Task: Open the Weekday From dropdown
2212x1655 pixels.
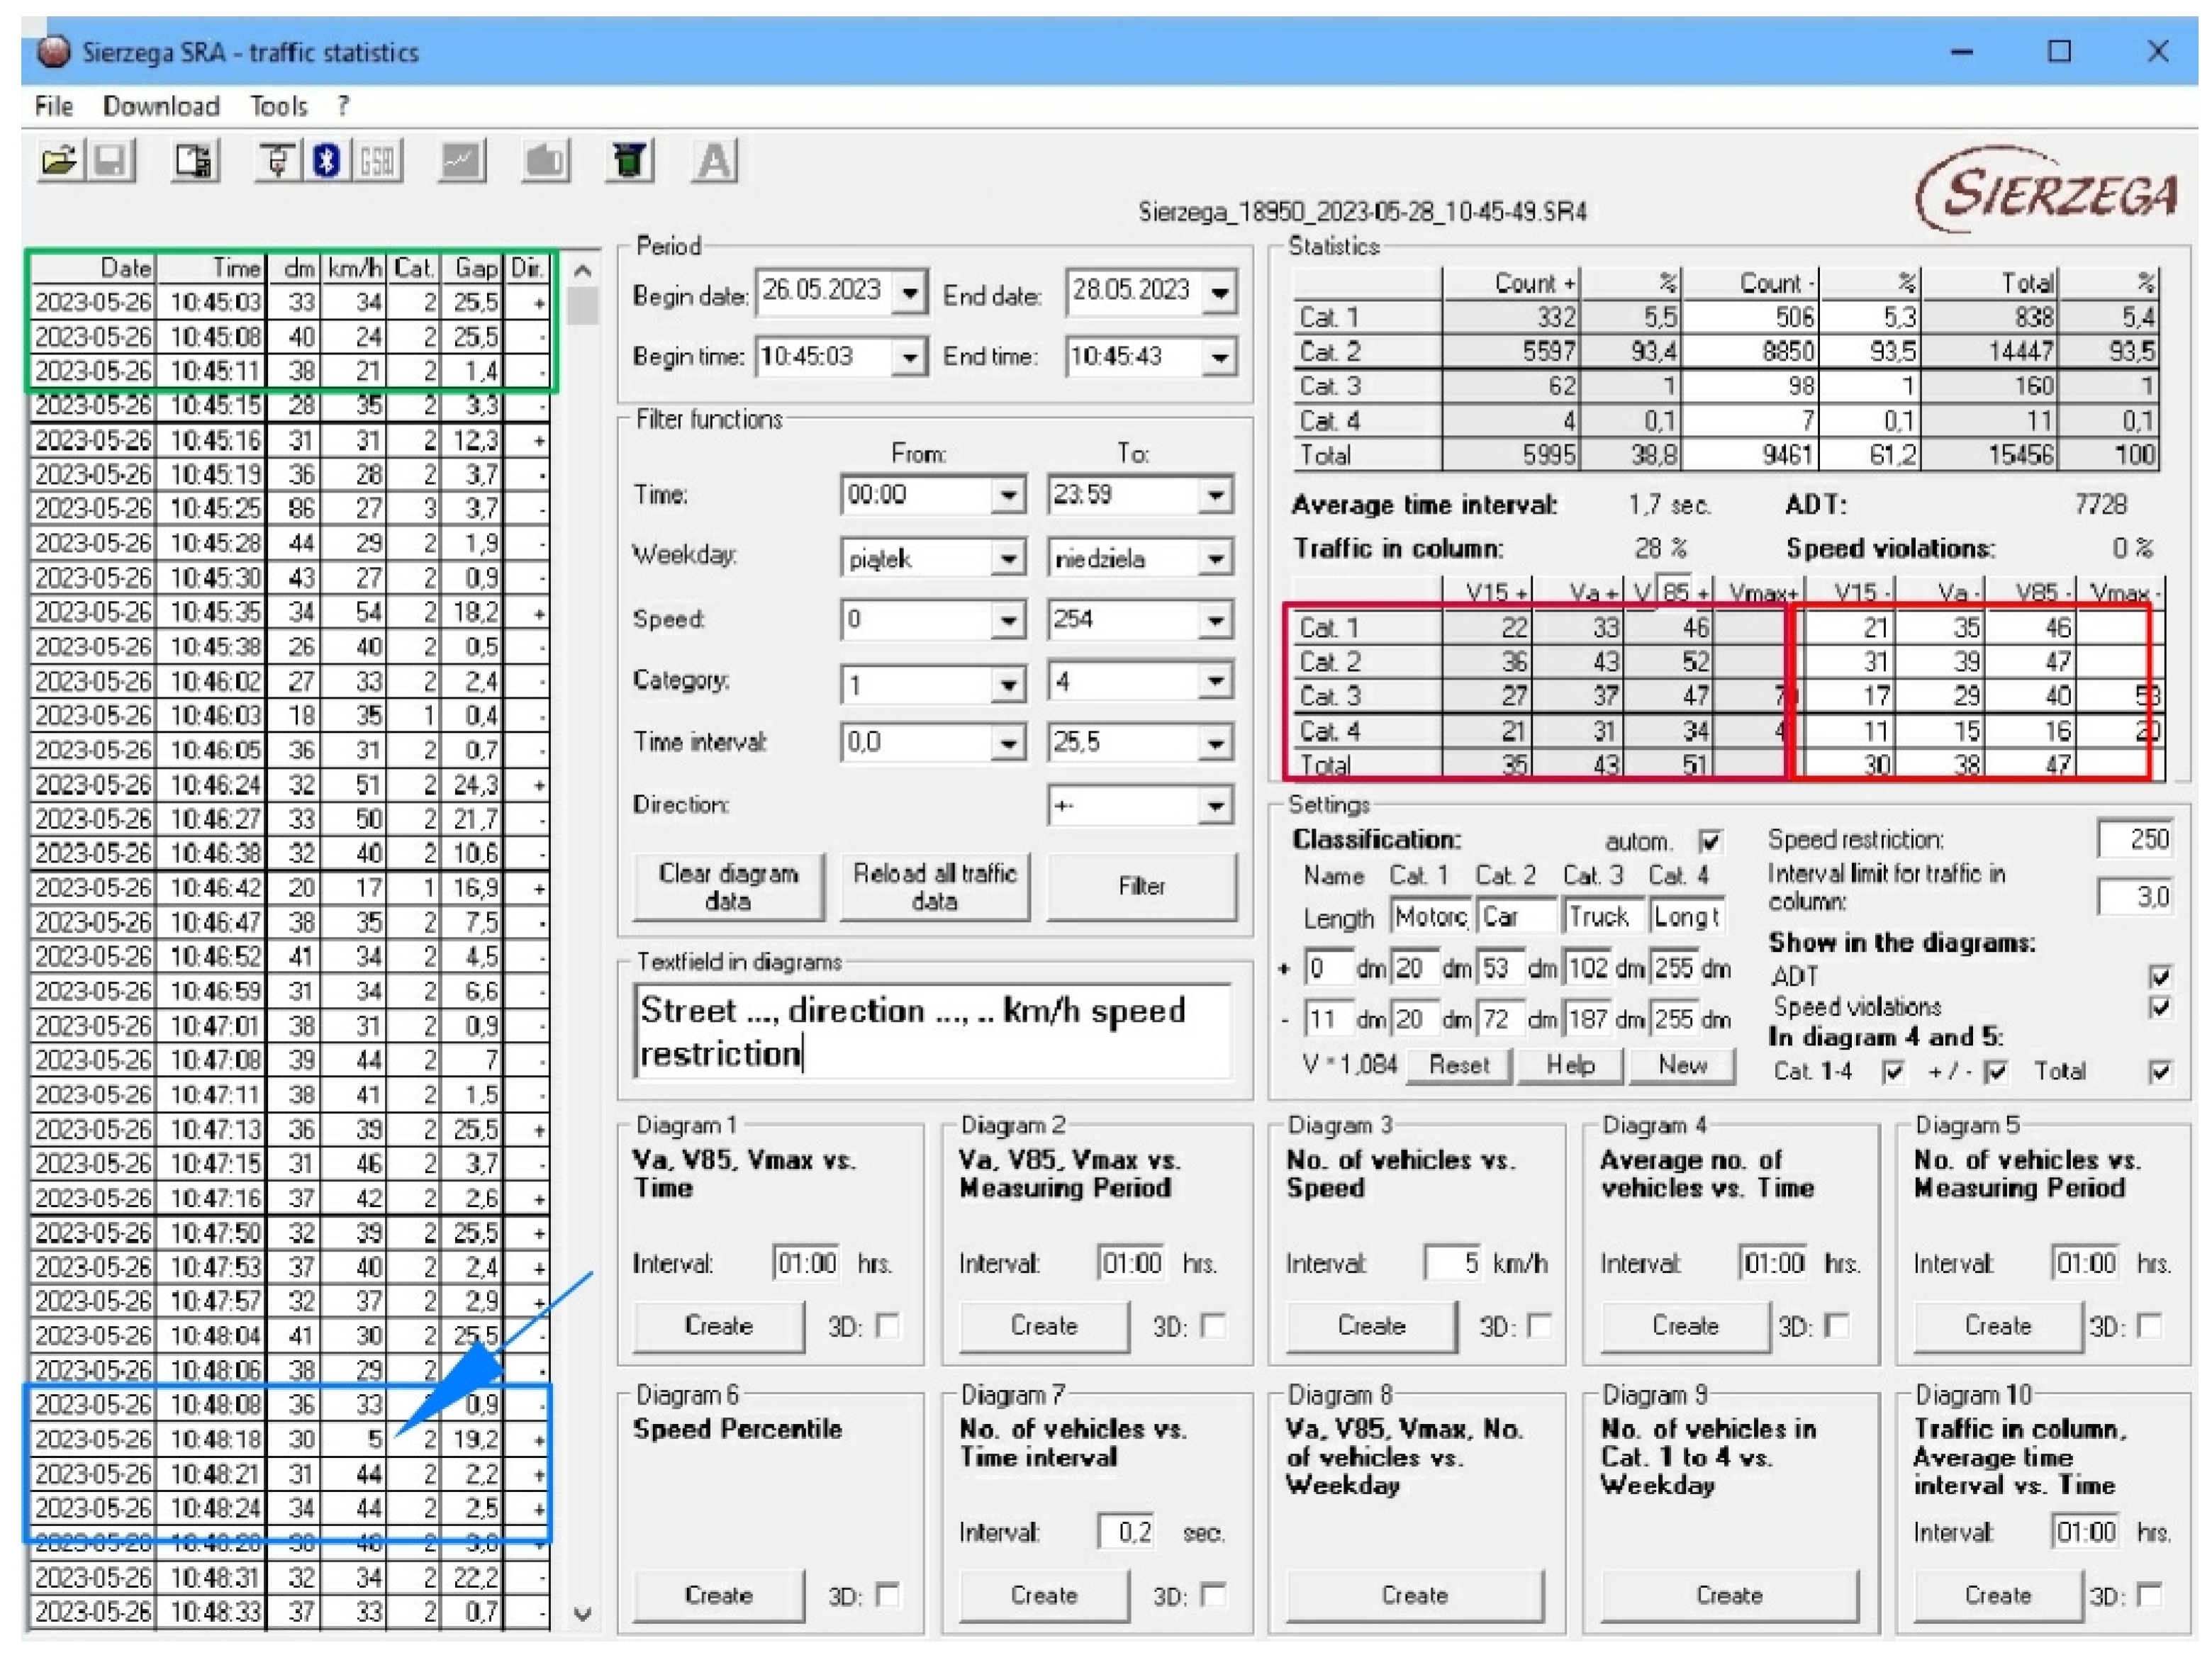Action: (x=1008, y=558)
